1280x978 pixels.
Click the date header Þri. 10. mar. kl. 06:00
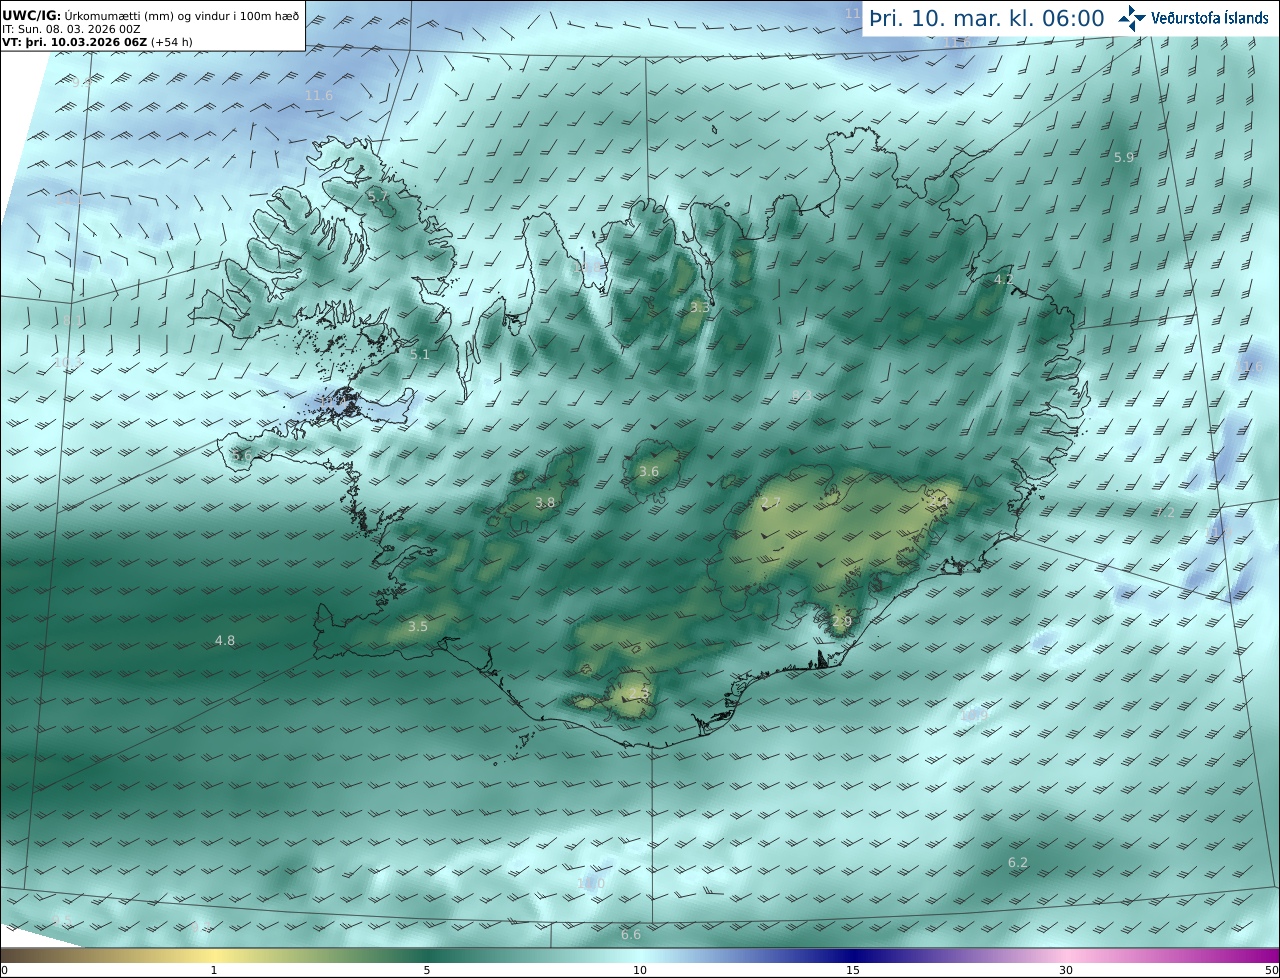(986, 18)
